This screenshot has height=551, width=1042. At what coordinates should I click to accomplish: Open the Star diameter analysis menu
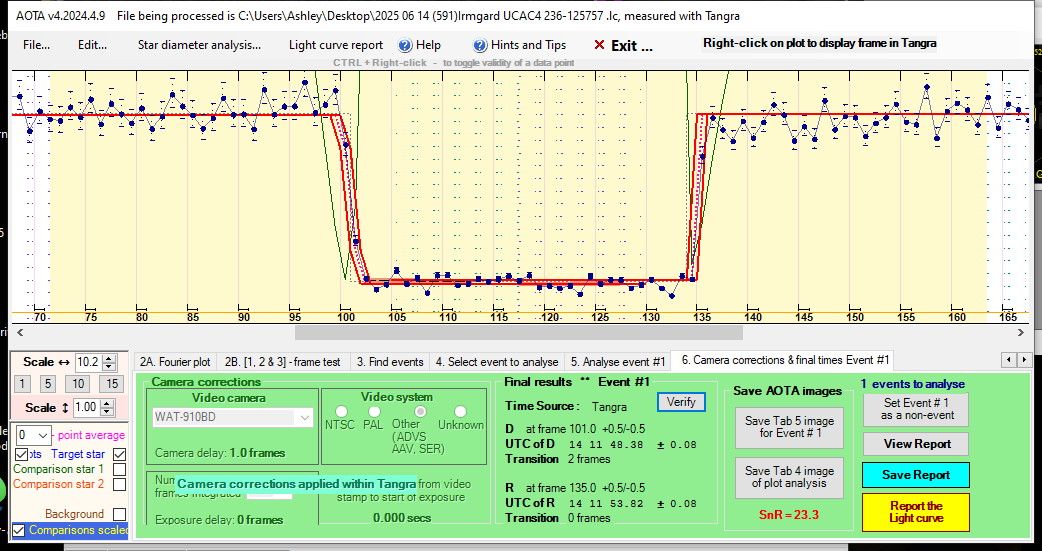coord(199,45)
